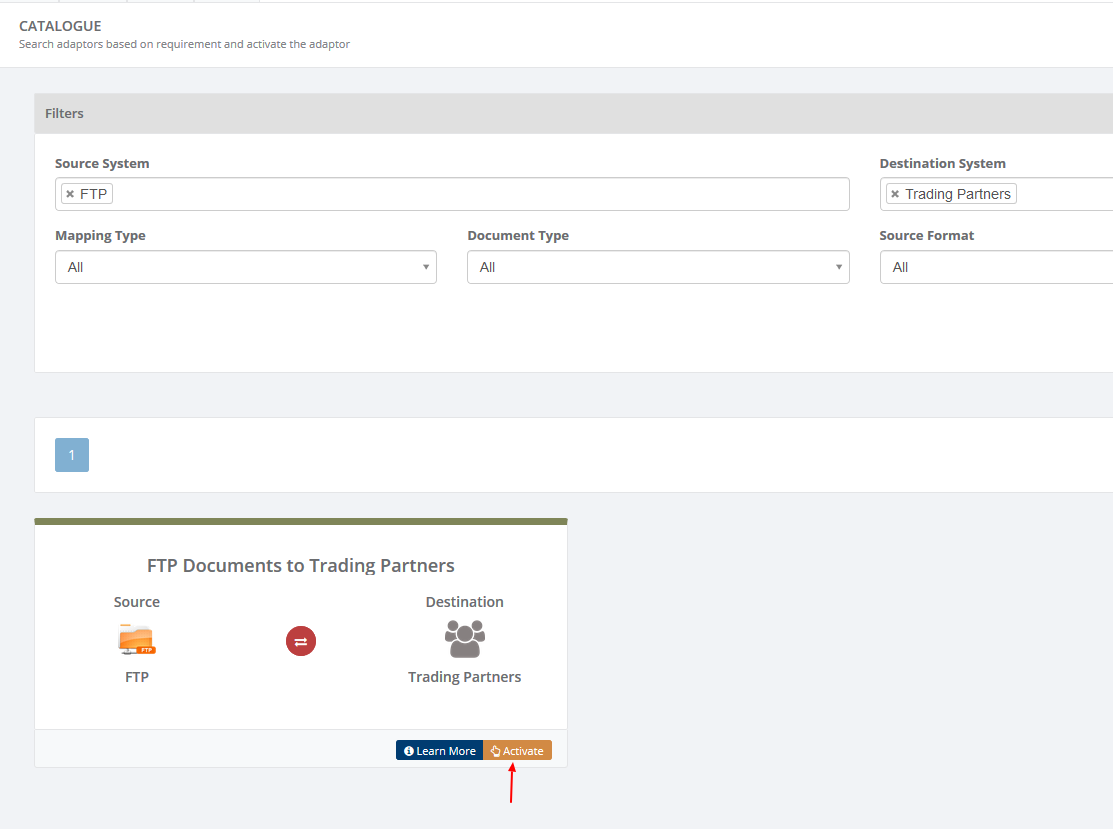This screenshot has height=829, width=1113.
Task: Click the Mapping Type label
Action: pos(100,236)
